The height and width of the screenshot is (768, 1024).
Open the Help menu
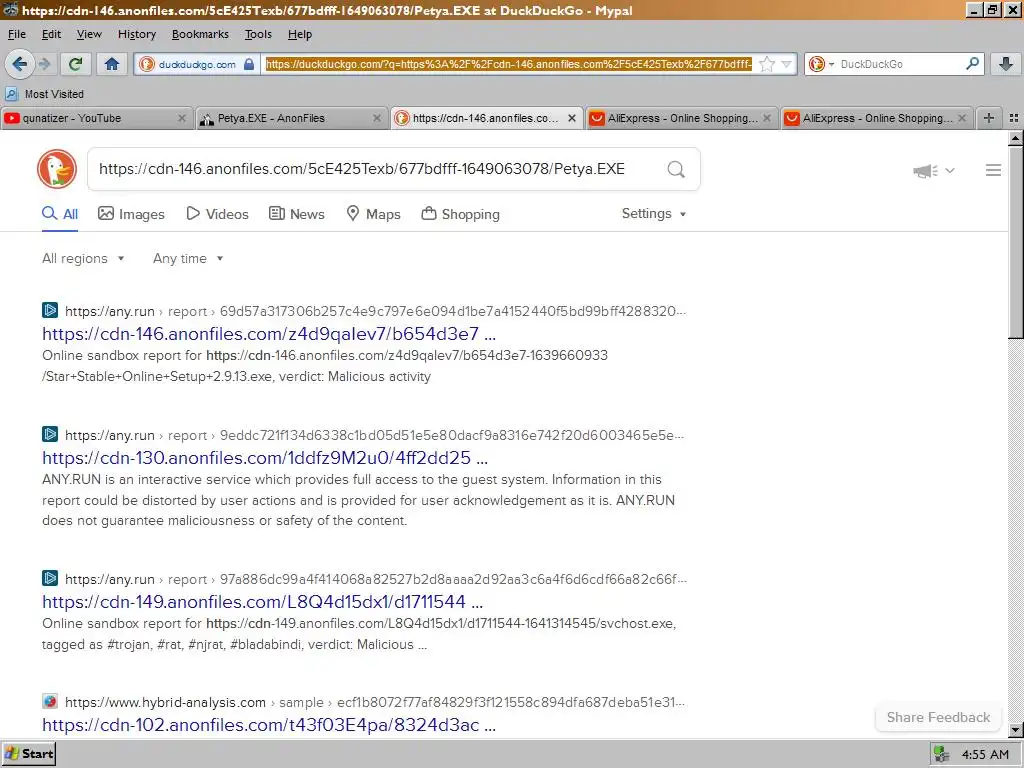(x=300, y=34)
